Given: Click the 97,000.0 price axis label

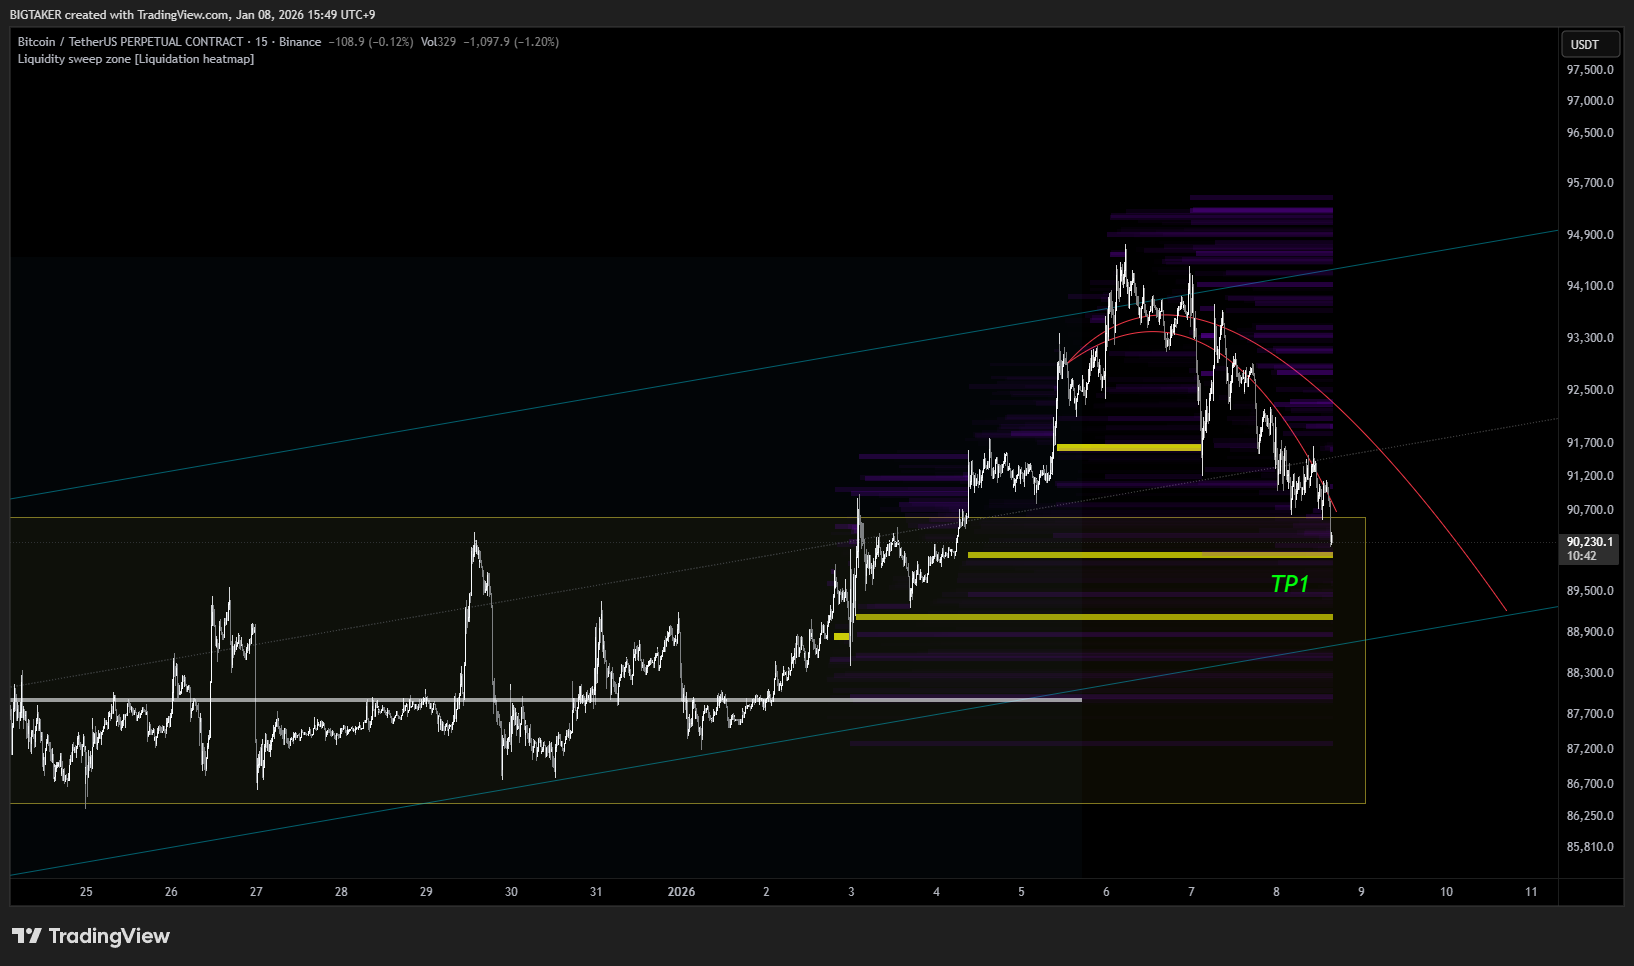Looking at the screenshot, I should pos(1590,101).
